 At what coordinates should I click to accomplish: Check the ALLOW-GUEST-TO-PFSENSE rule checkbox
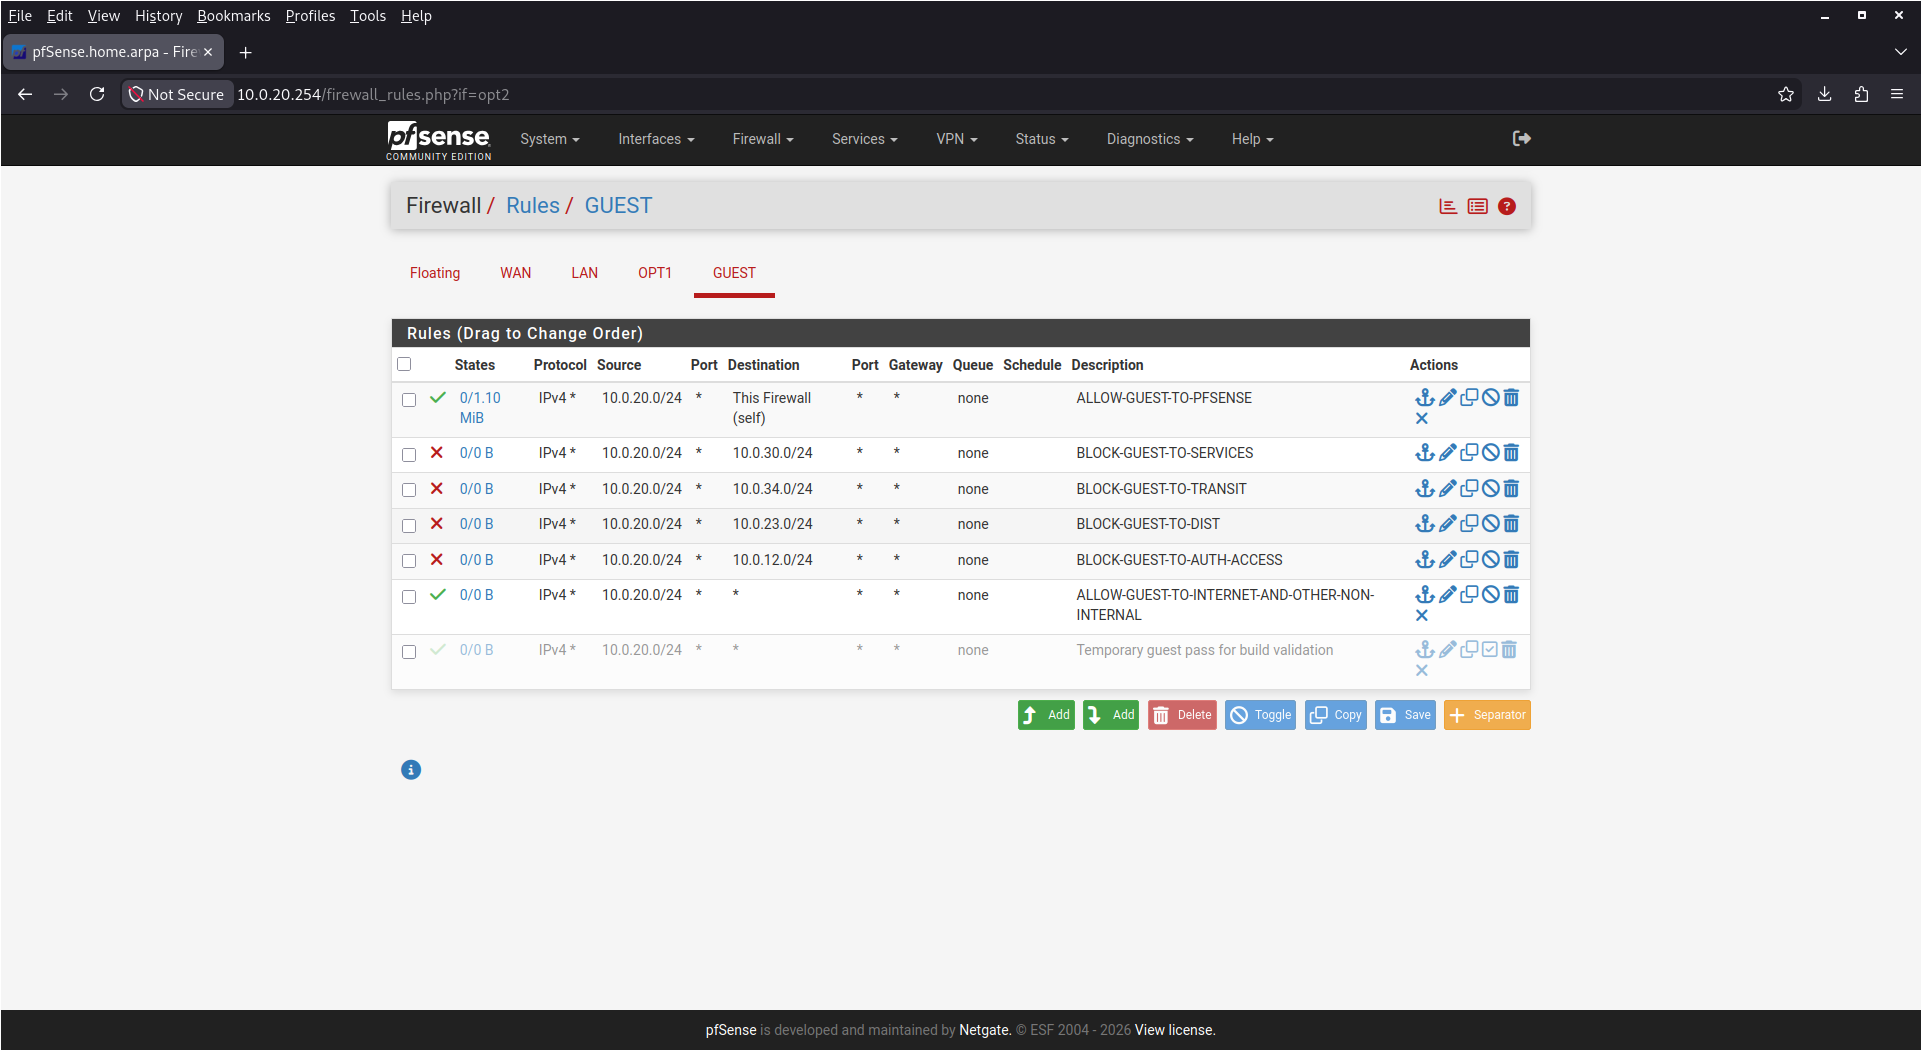click(409, 400)
